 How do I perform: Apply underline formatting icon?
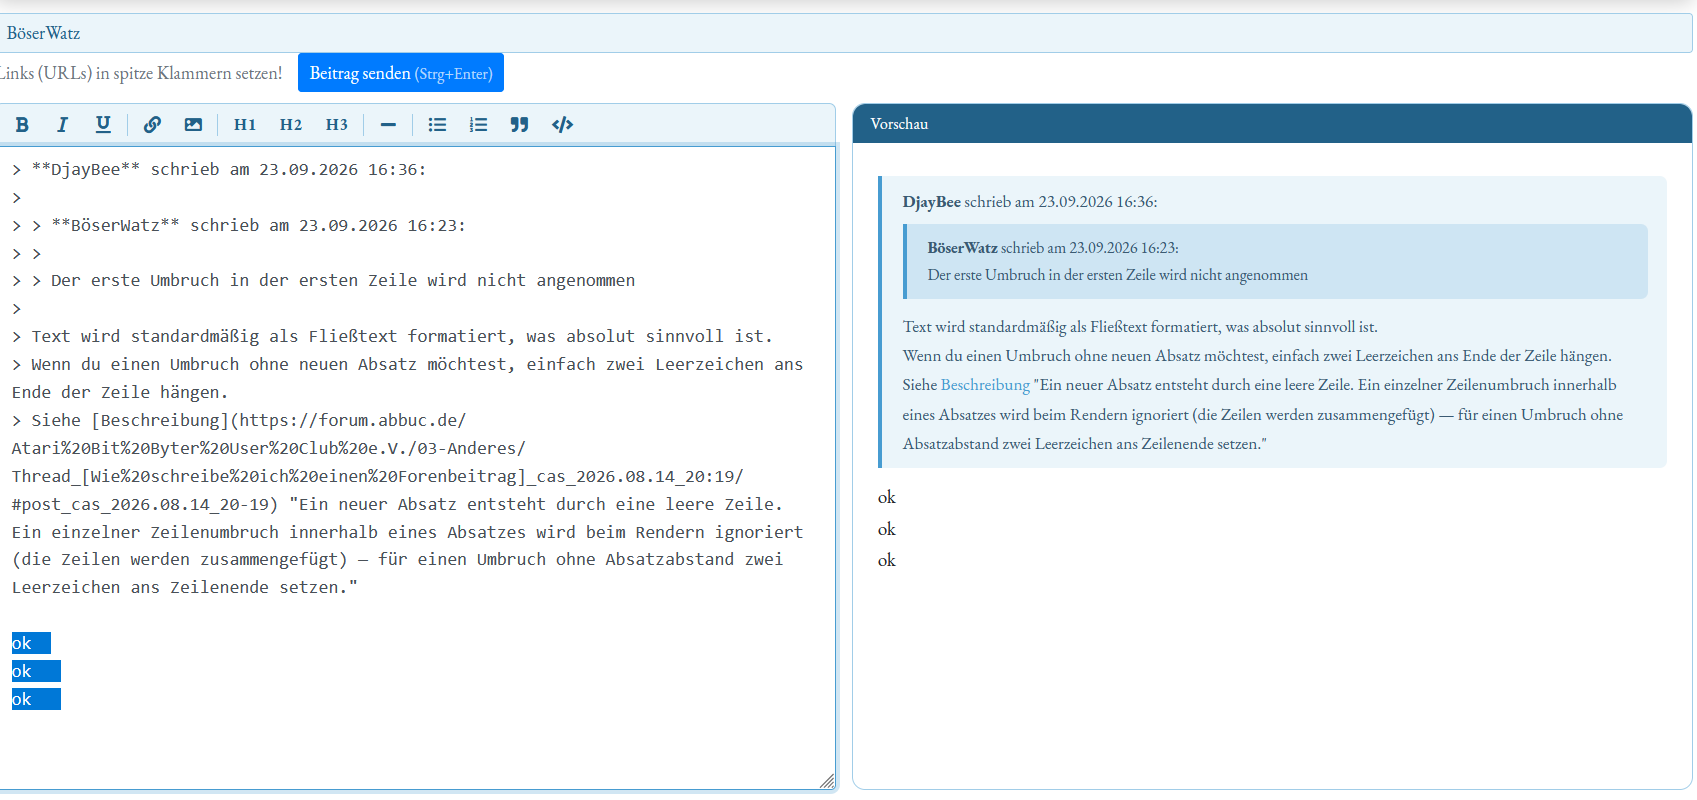tap(103, 125)
